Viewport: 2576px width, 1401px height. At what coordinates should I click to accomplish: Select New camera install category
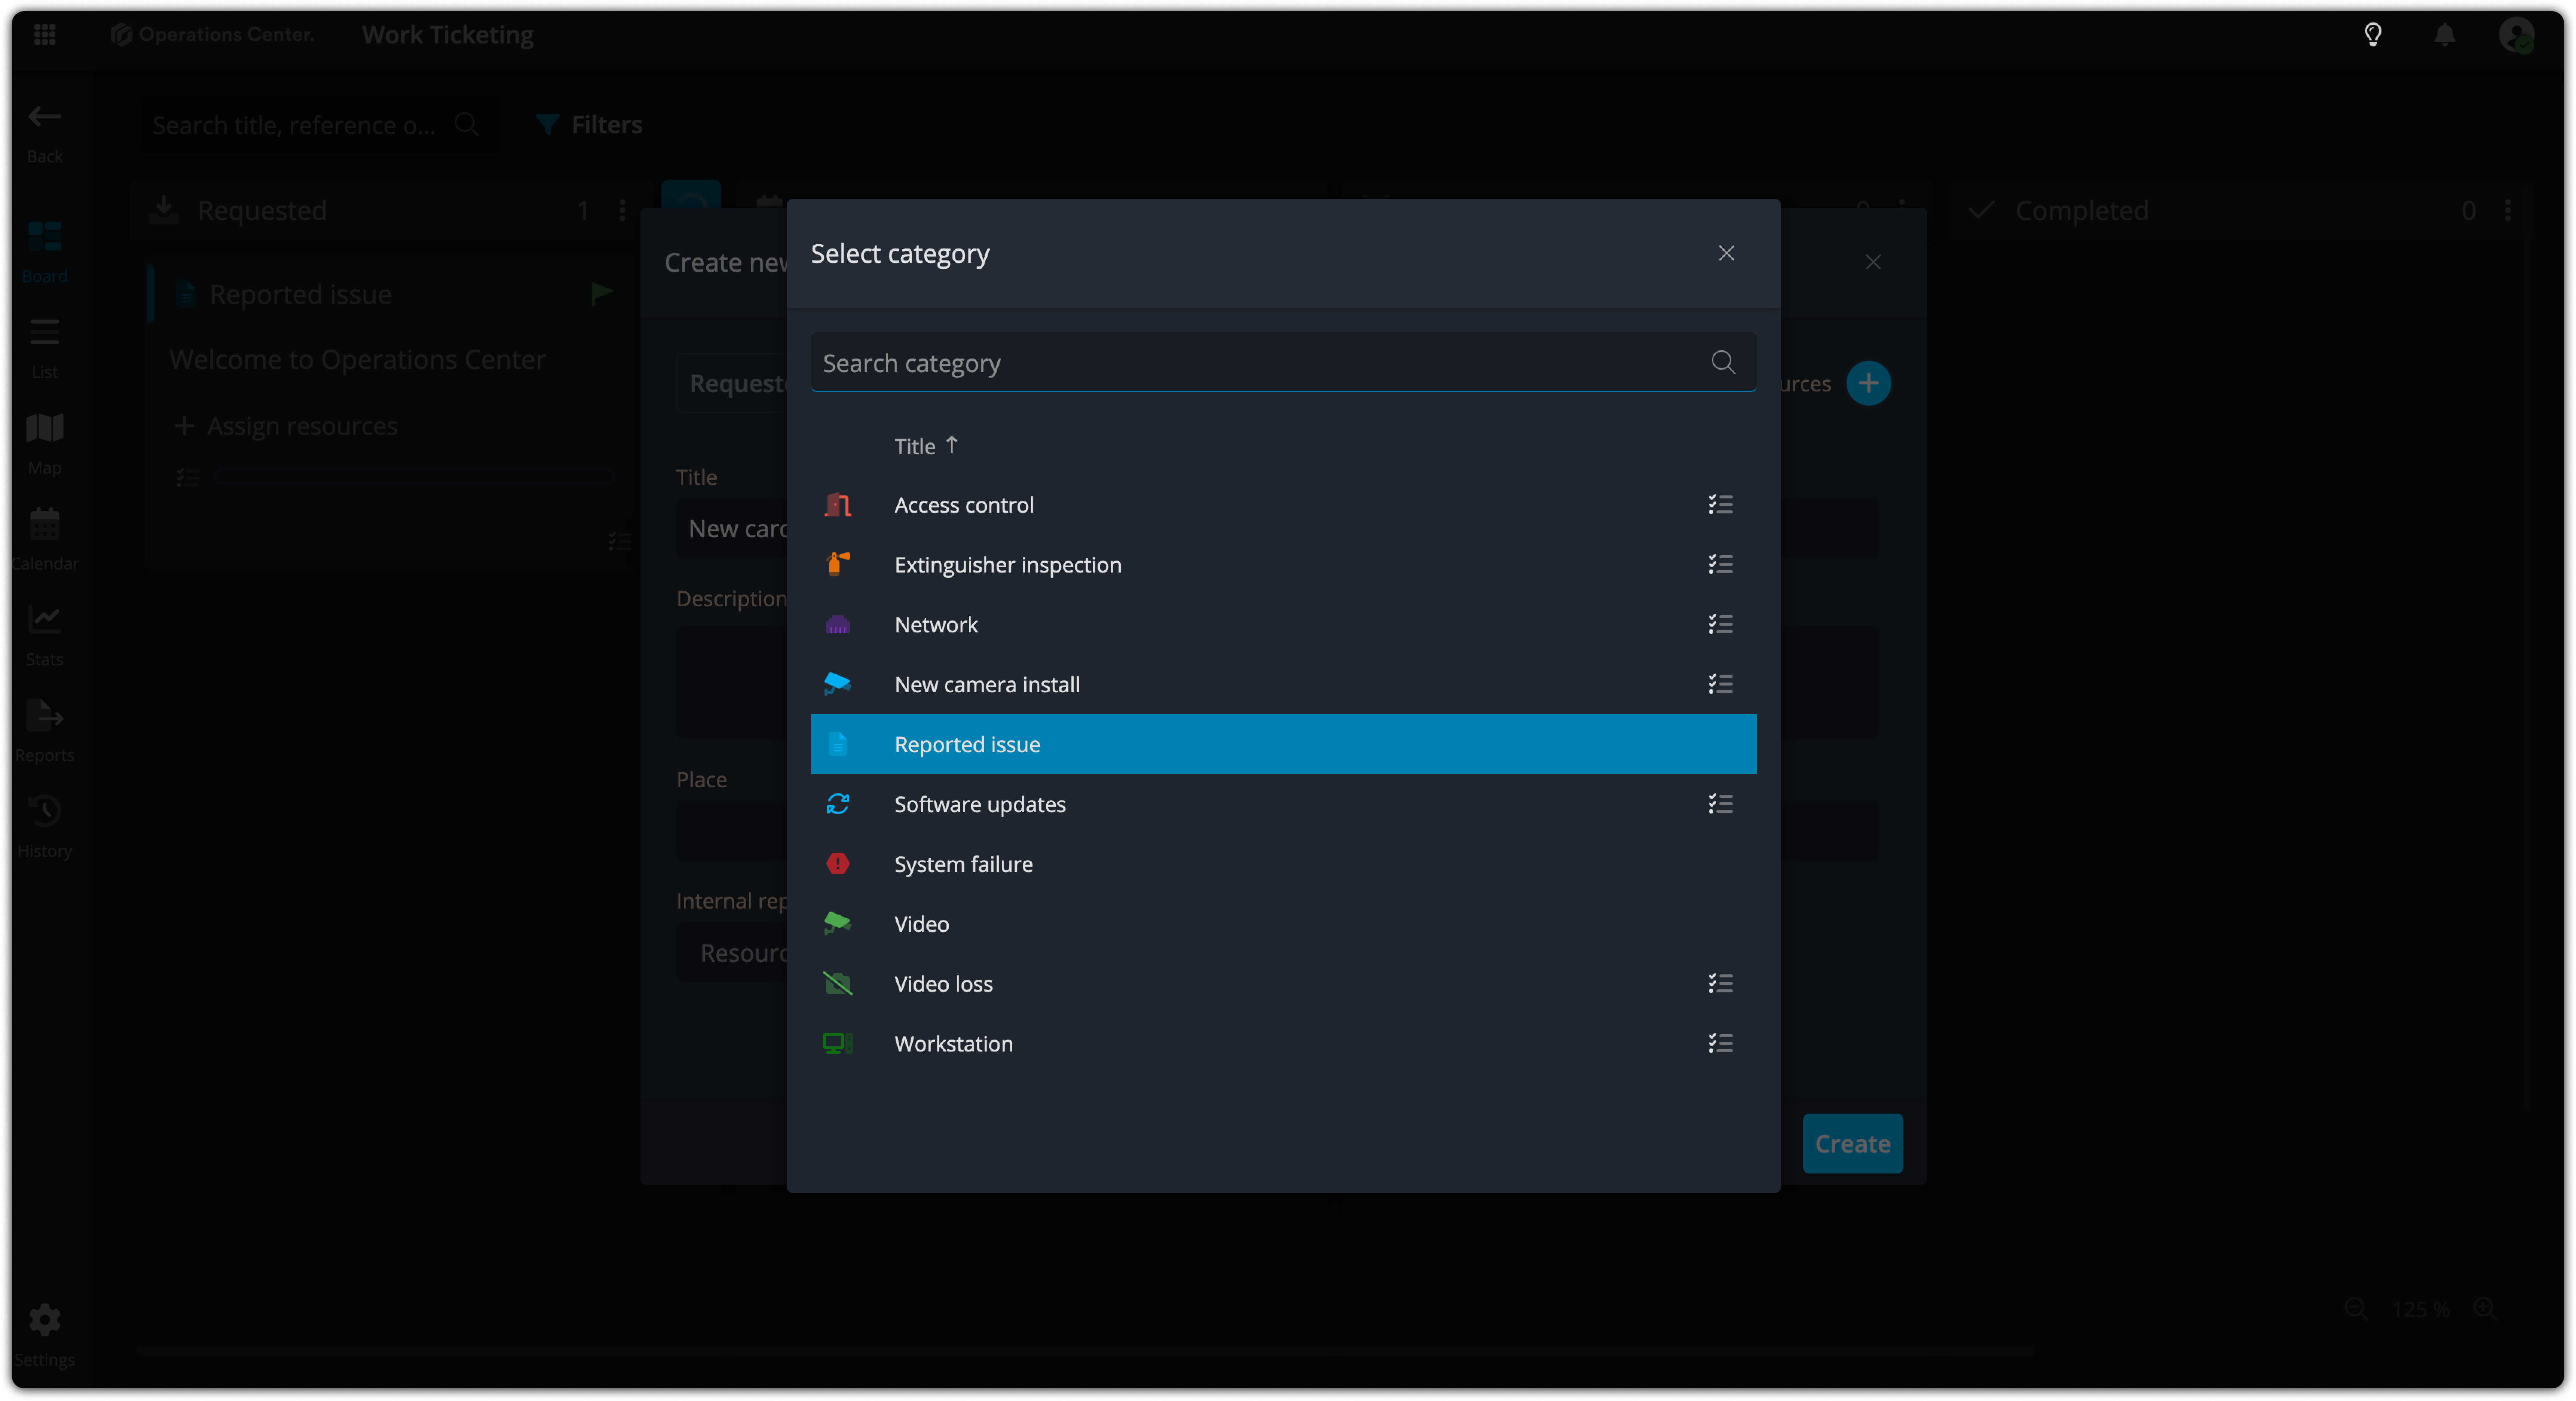click(x=1283, y=684)
